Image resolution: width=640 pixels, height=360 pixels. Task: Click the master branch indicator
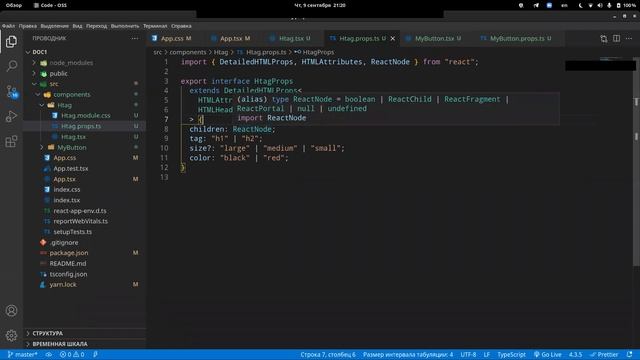23,354
